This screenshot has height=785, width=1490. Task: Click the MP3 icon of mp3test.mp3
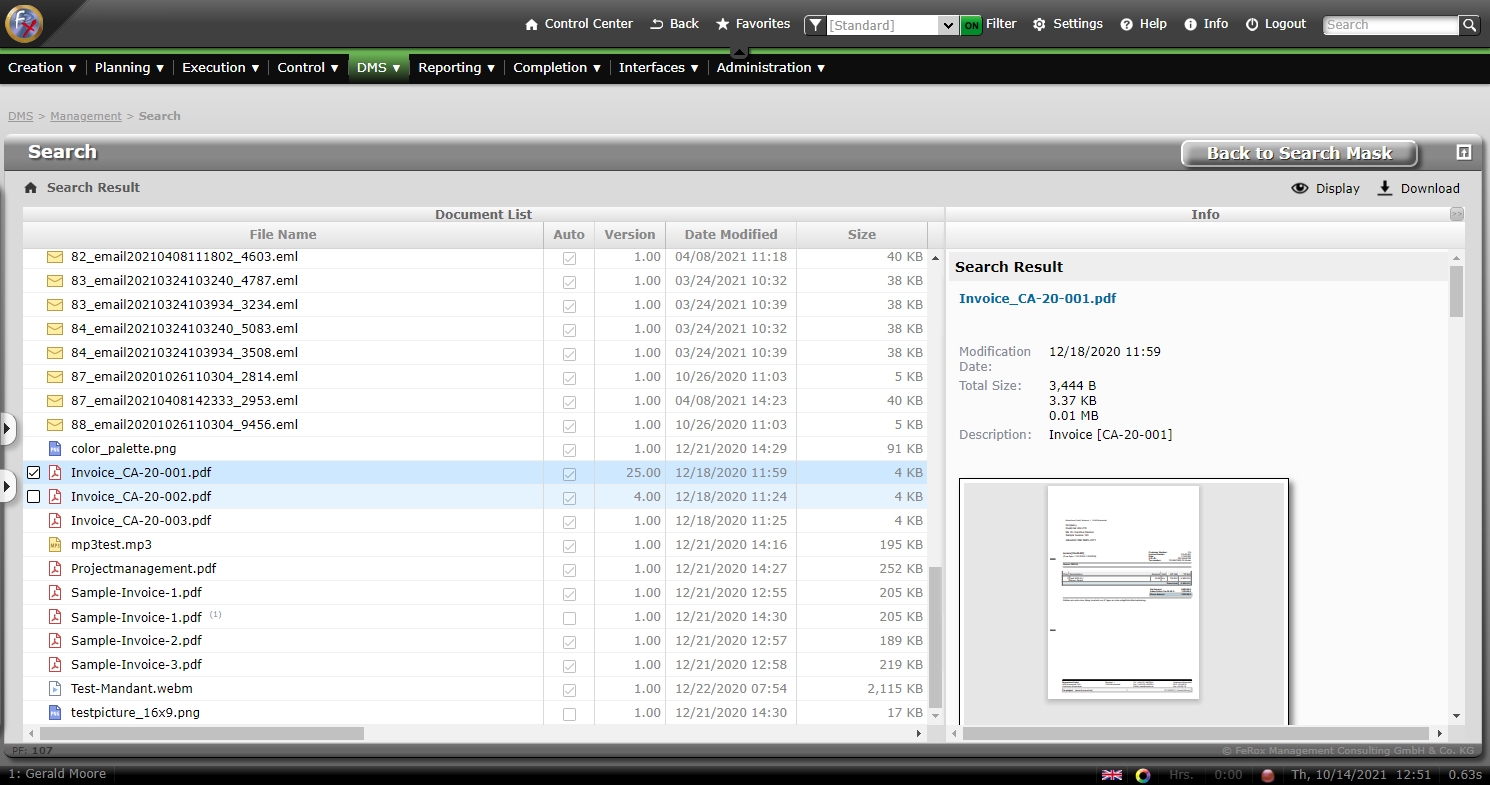55,545
